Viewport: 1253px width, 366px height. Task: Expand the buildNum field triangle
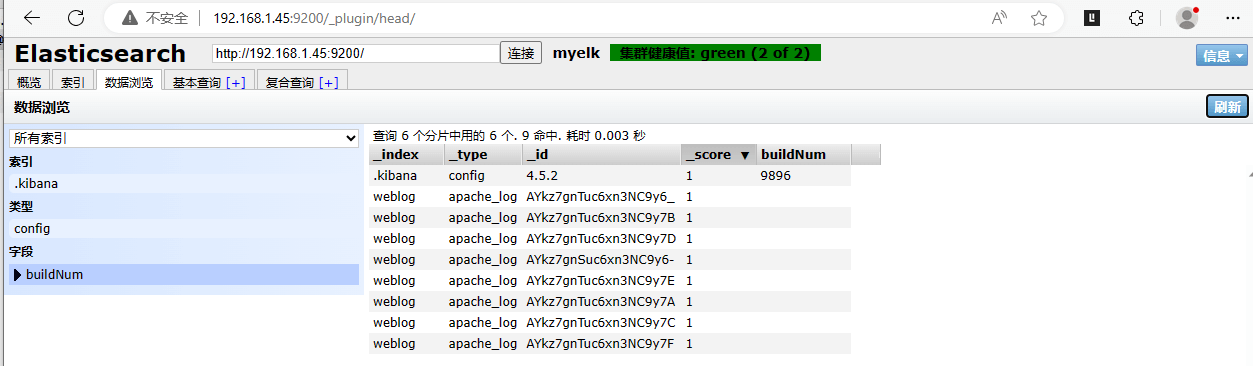click(18, 274)
